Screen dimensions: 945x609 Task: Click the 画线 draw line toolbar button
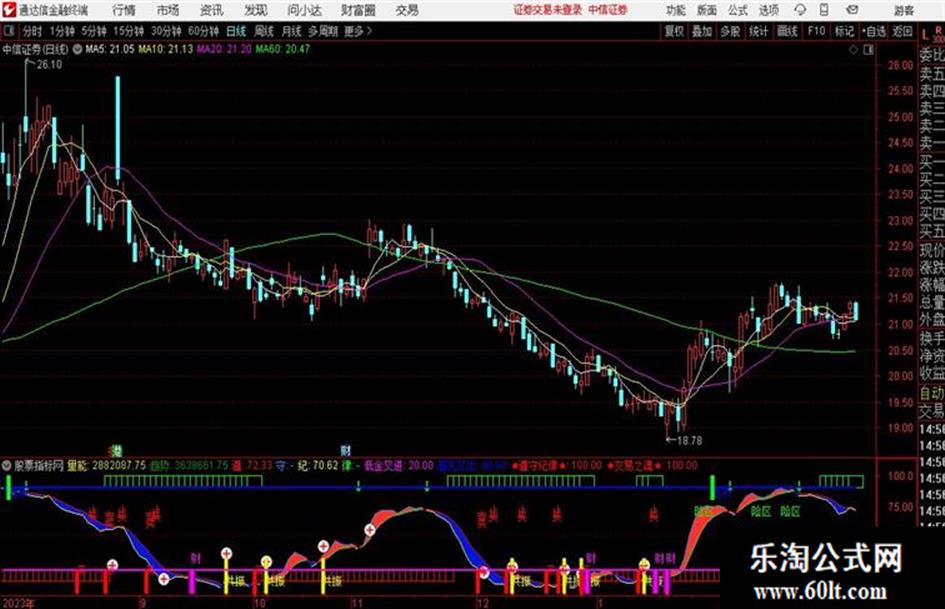click(787, 31)
